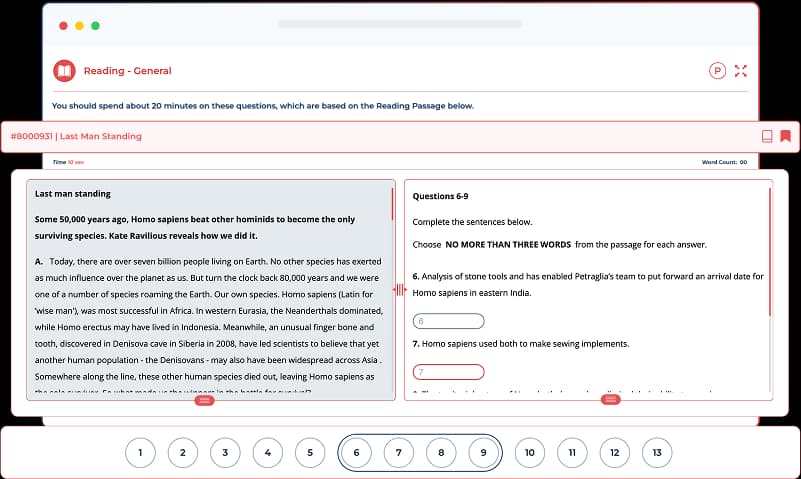
Task: Open the notebook icon in passage header
Action: tap(766, 136)
